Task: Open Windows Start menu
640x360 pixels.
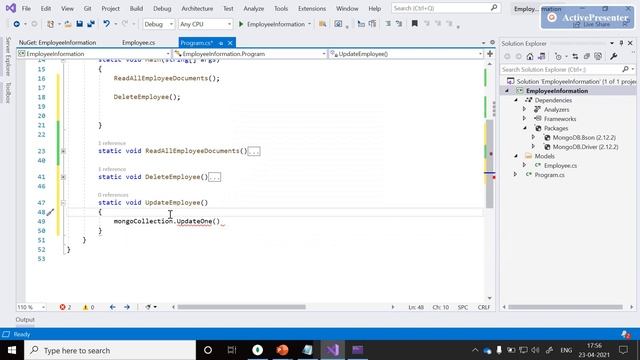Action: [12, 350]
